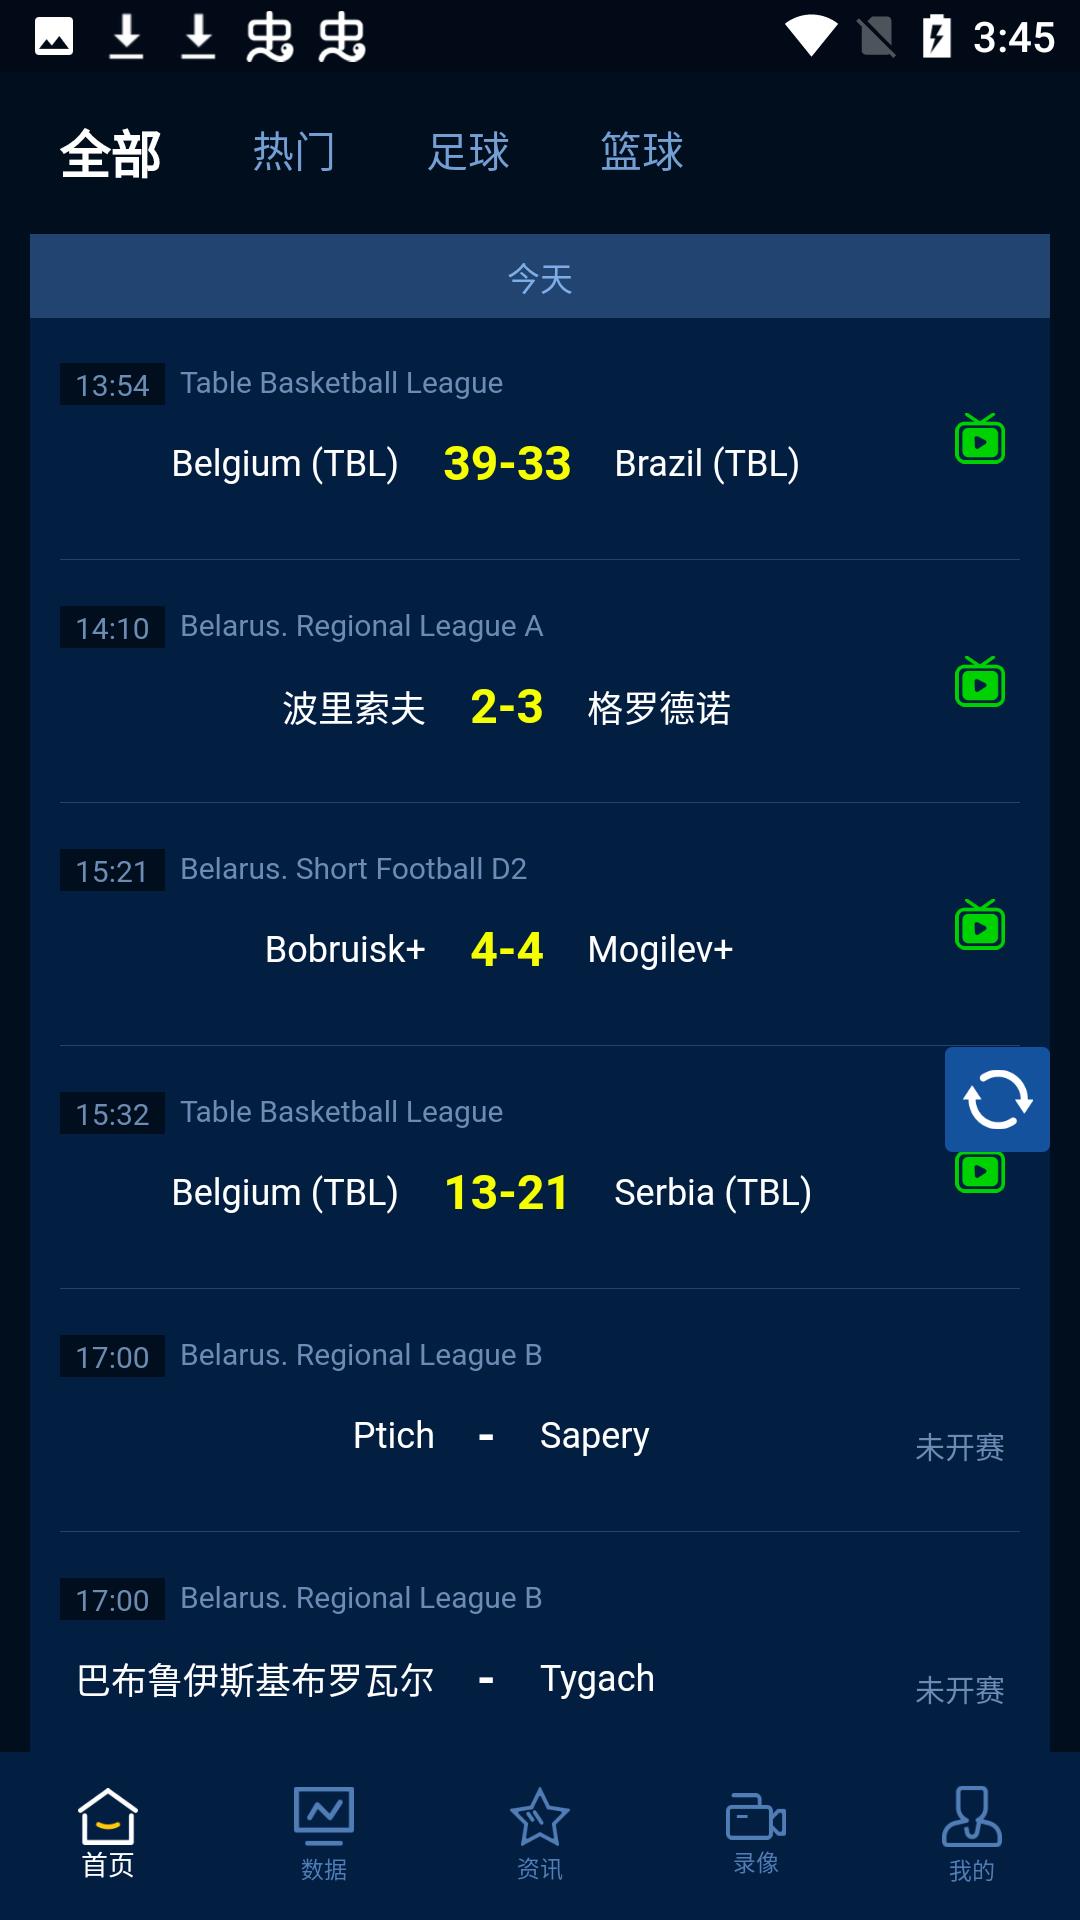The image size is (1080, 1920).
Task: Switch to the 足球 football tab
Action: coord(468,152)
